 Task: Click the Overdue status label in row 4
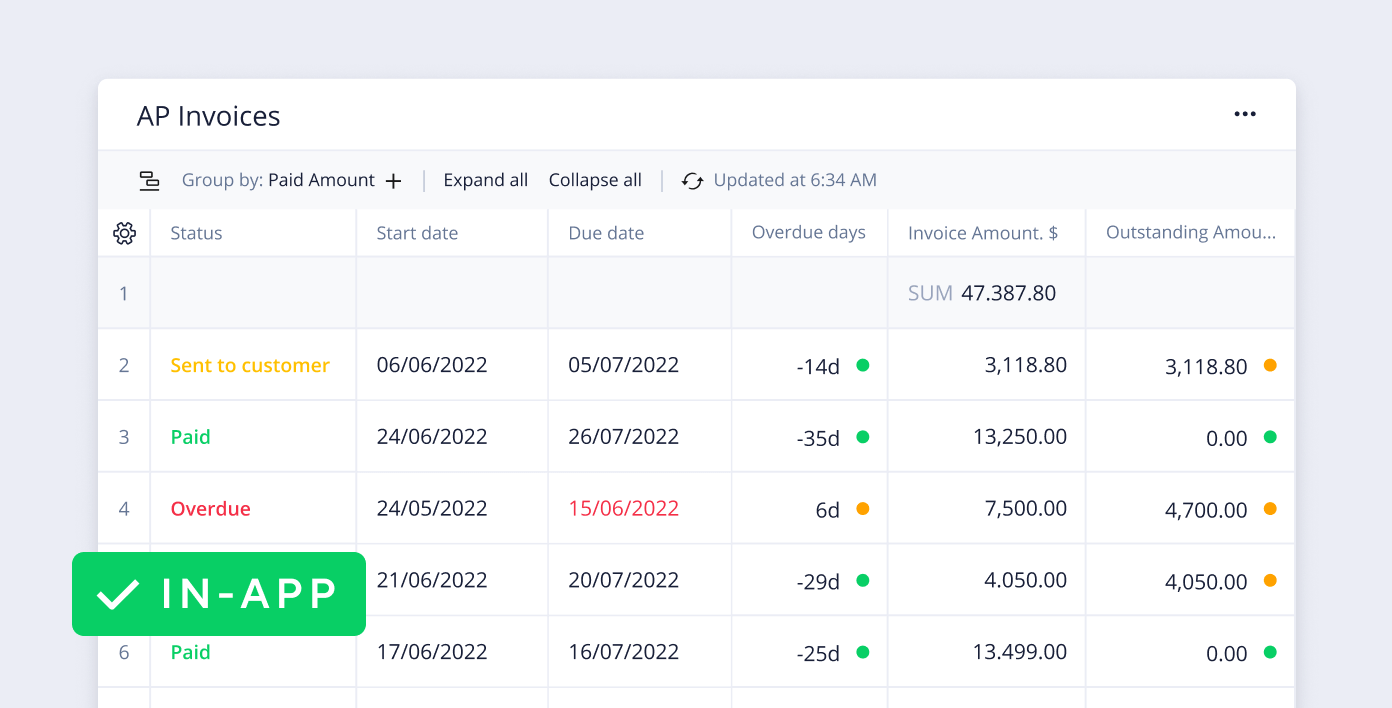(x=211, y=509)
